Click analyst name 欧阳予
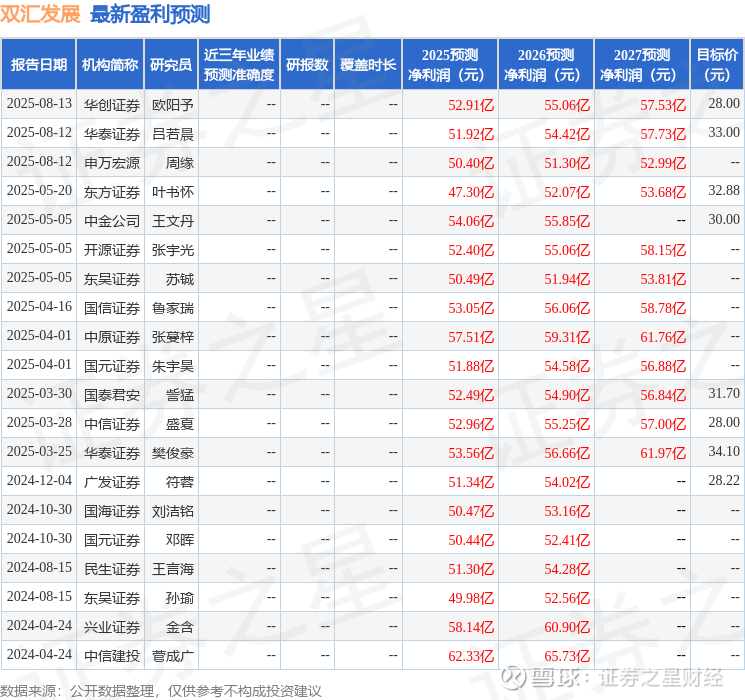This screenshot has width=745, height=700. (172, 105)
